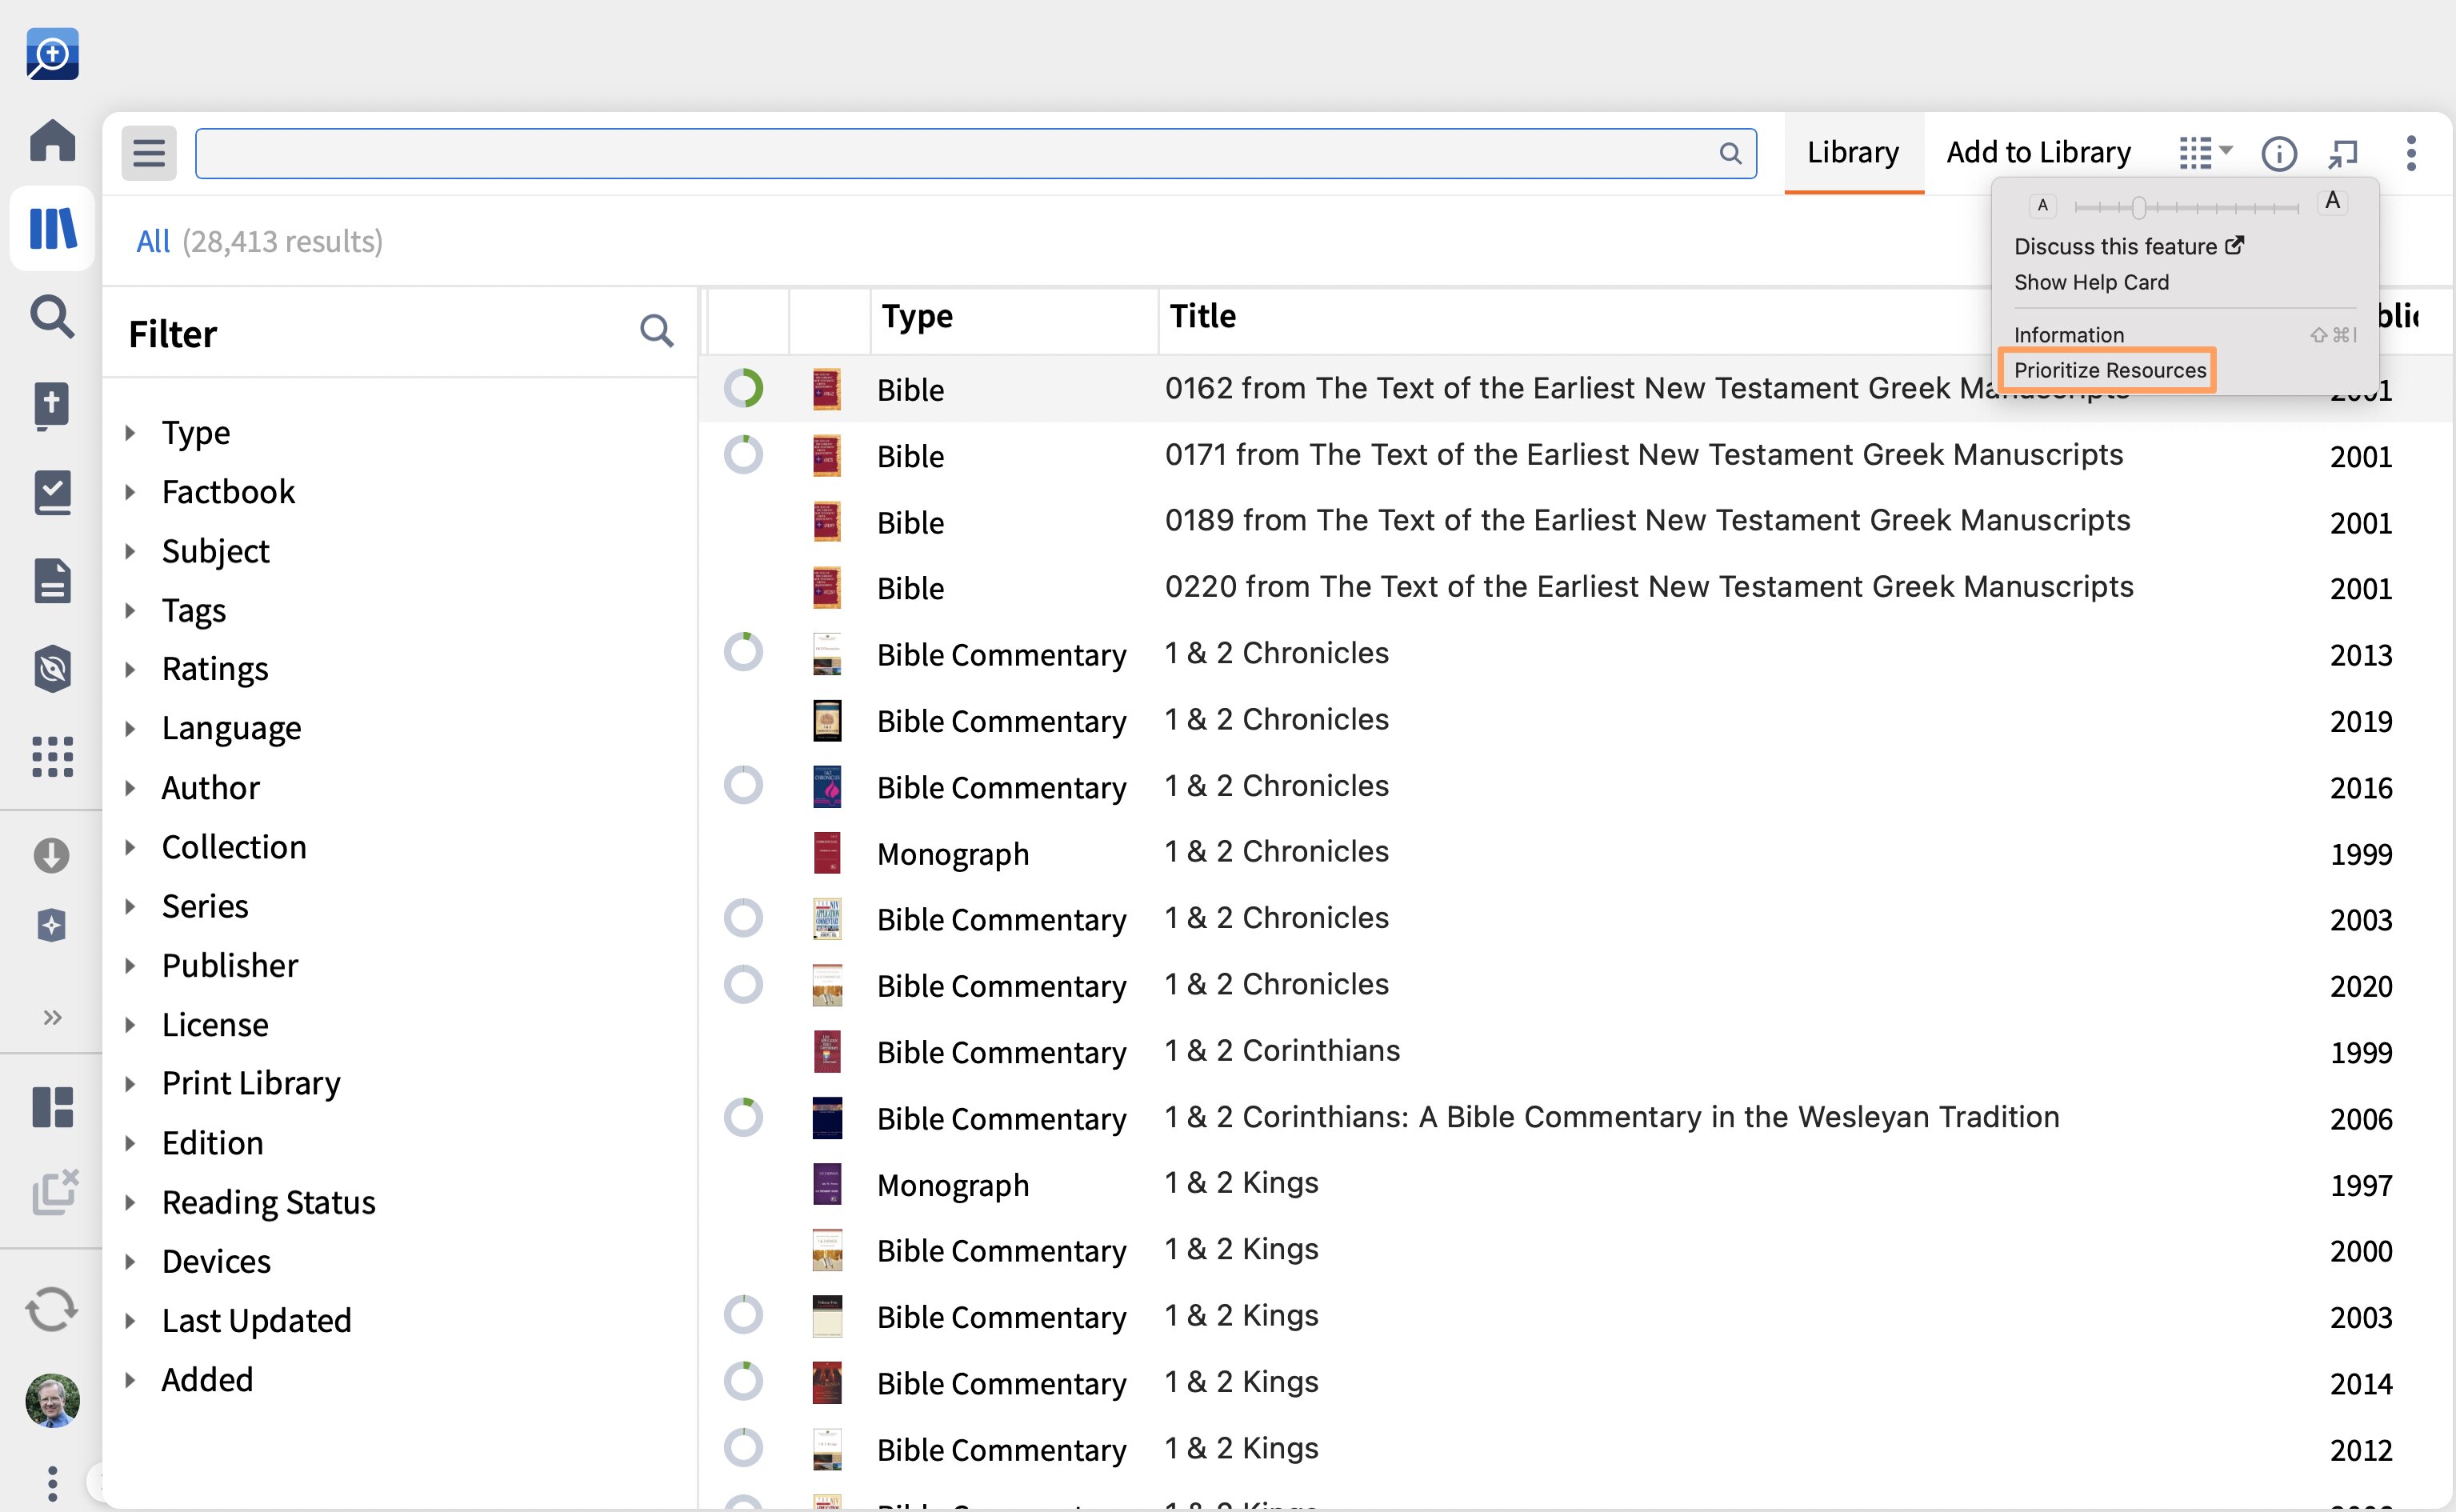This screenshot has height=1512, width=2456.
Task: Click the Logos app logo icon
Action: tap(52, 54)
